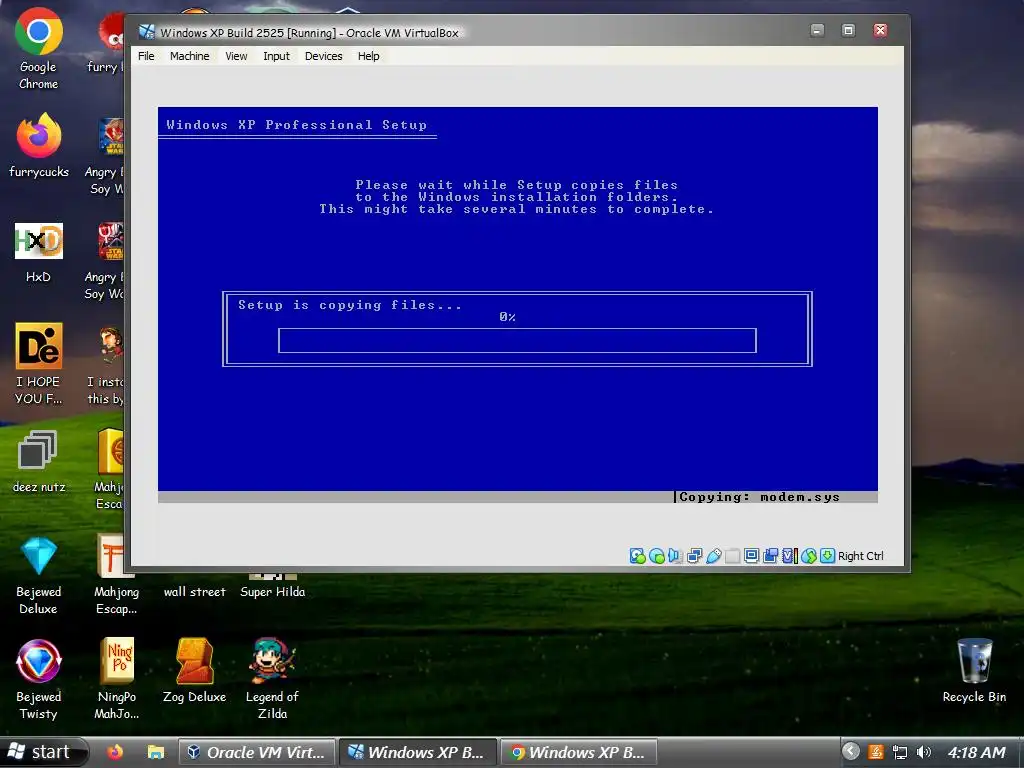Screen dimensions: 1024x768
Task: Click the 'Setup is copying files...' text
Action: [x=349, y=305]
